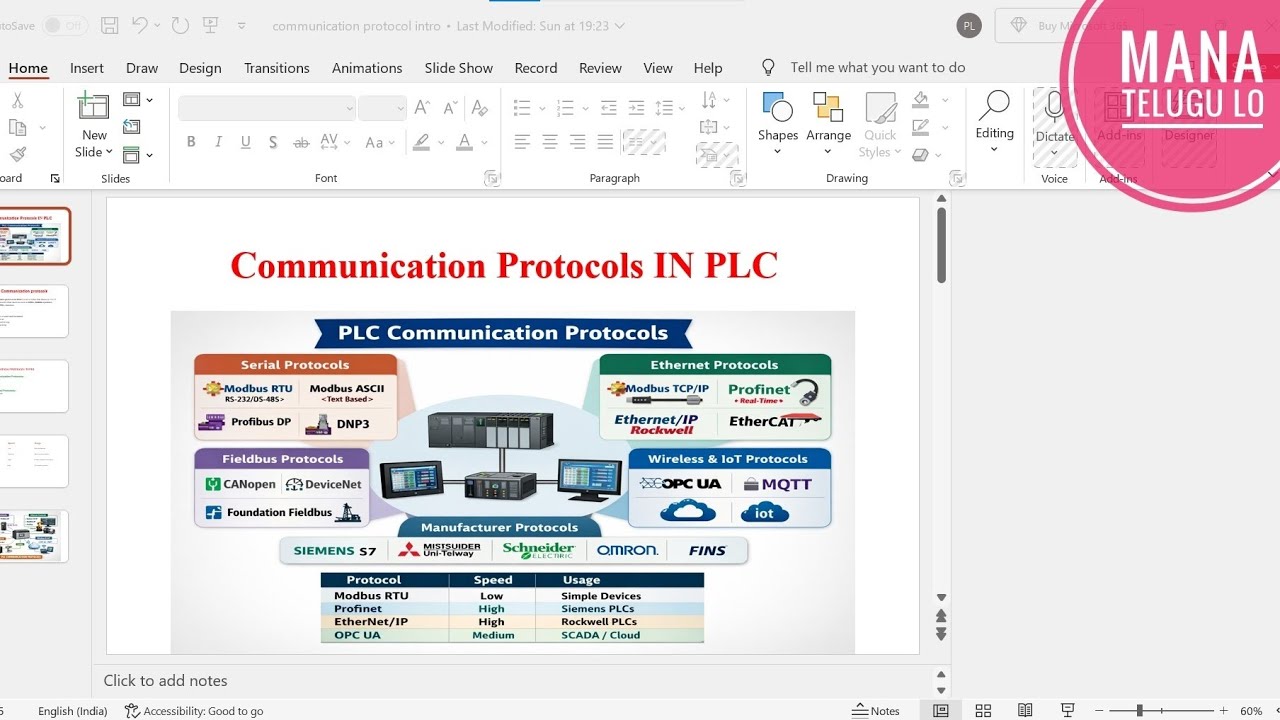1280x720 pixels.
Task: Open the Transitions ribbon tab
Action: (x=277, y=68)
